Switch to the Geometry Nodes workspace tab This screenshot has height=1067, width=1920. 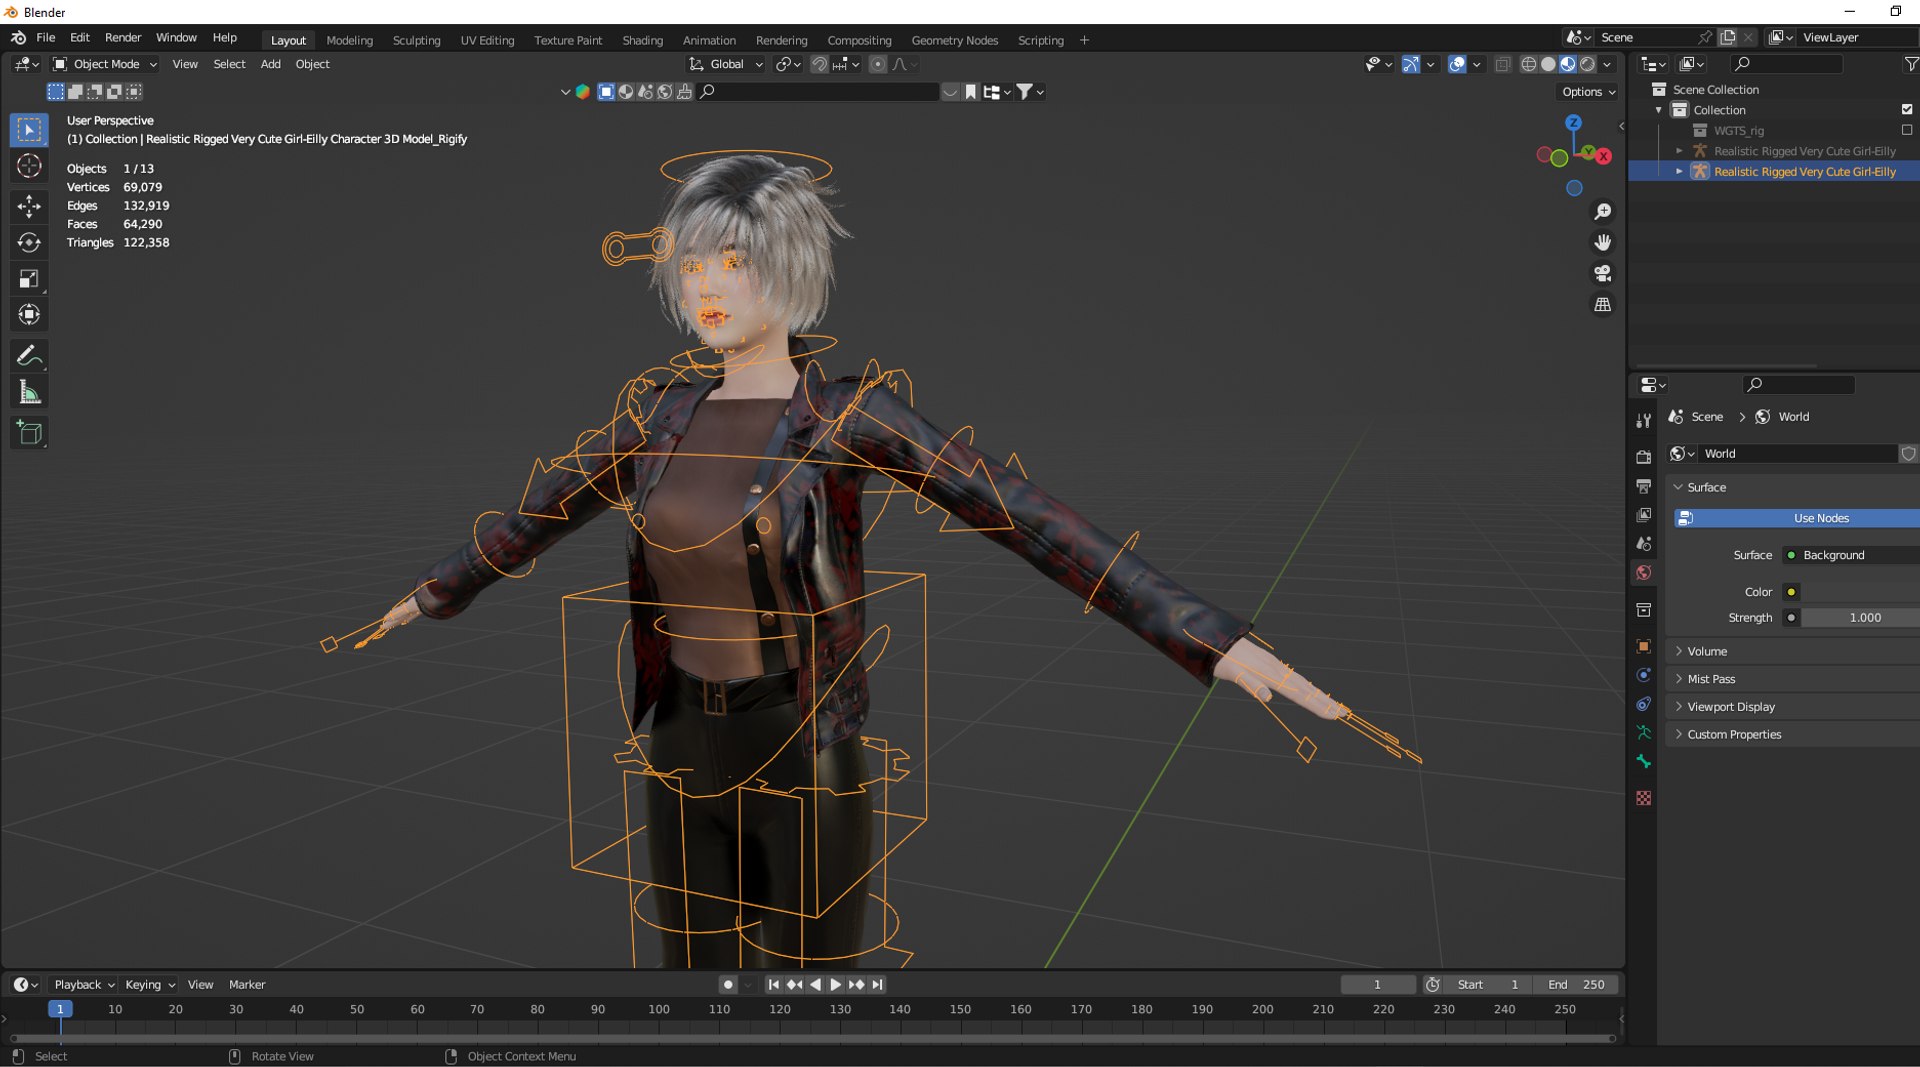[x=954, y=41]
